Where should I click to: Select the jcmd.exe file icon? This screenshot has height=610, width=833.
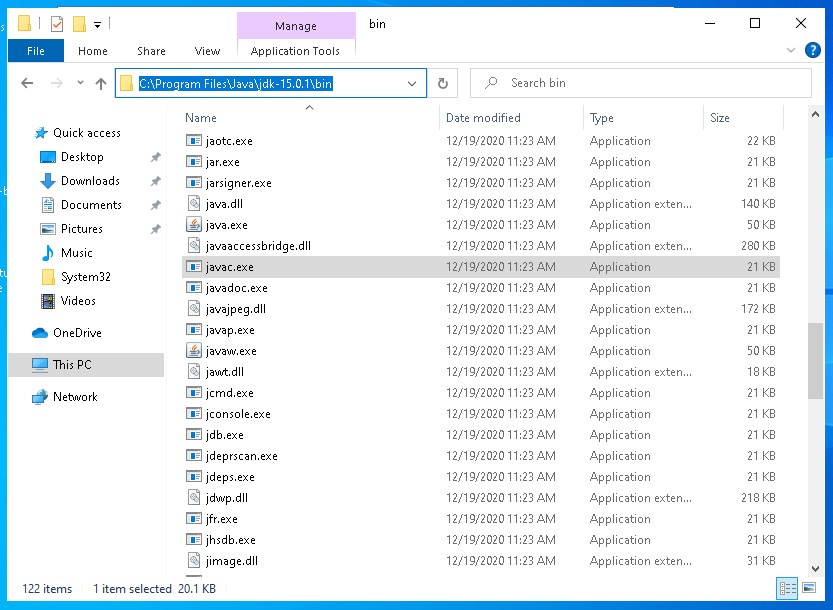click(194, 393)
